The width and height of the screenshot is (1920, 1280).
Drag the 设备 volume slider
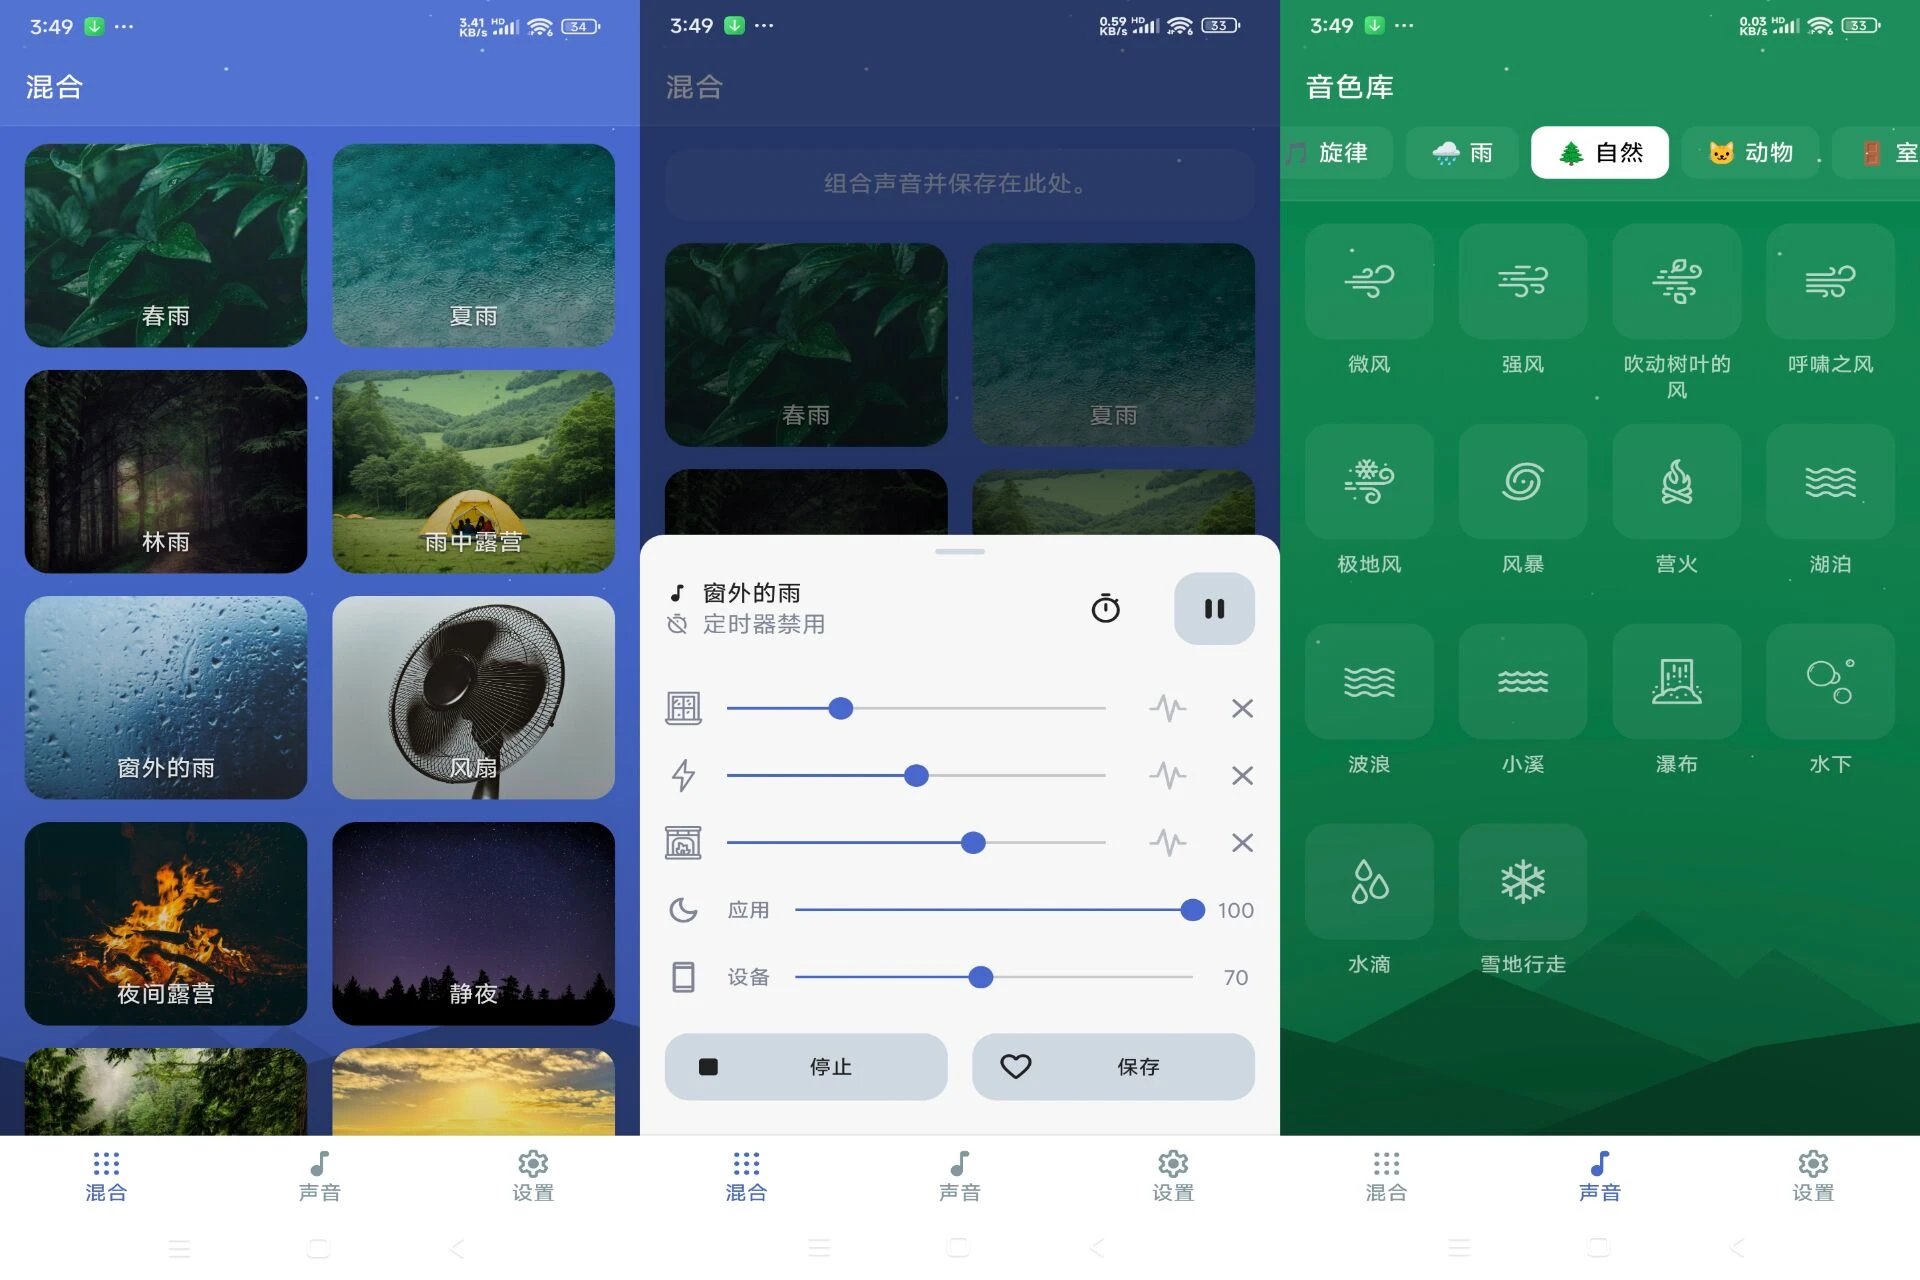pos(983,977)
